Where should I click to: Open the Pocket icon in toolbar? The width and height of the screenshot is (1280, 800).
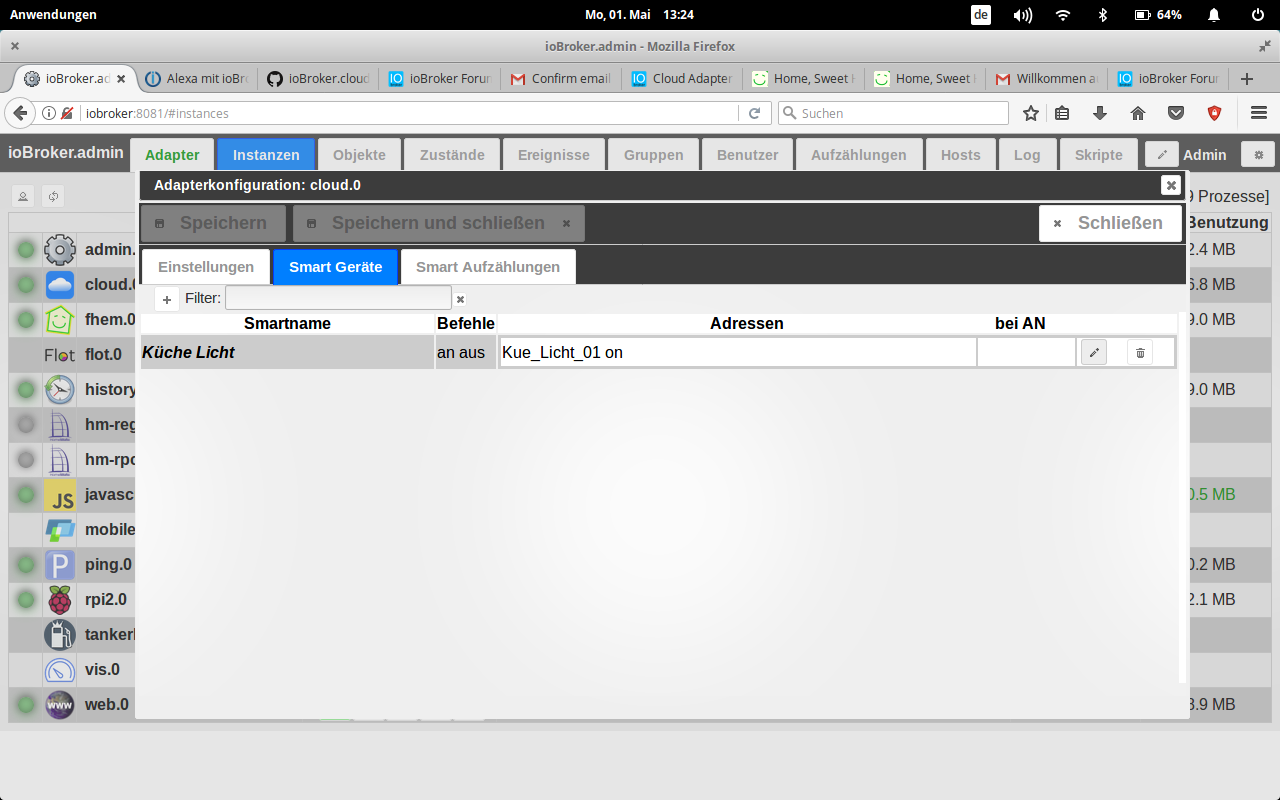coord(1177,113)
